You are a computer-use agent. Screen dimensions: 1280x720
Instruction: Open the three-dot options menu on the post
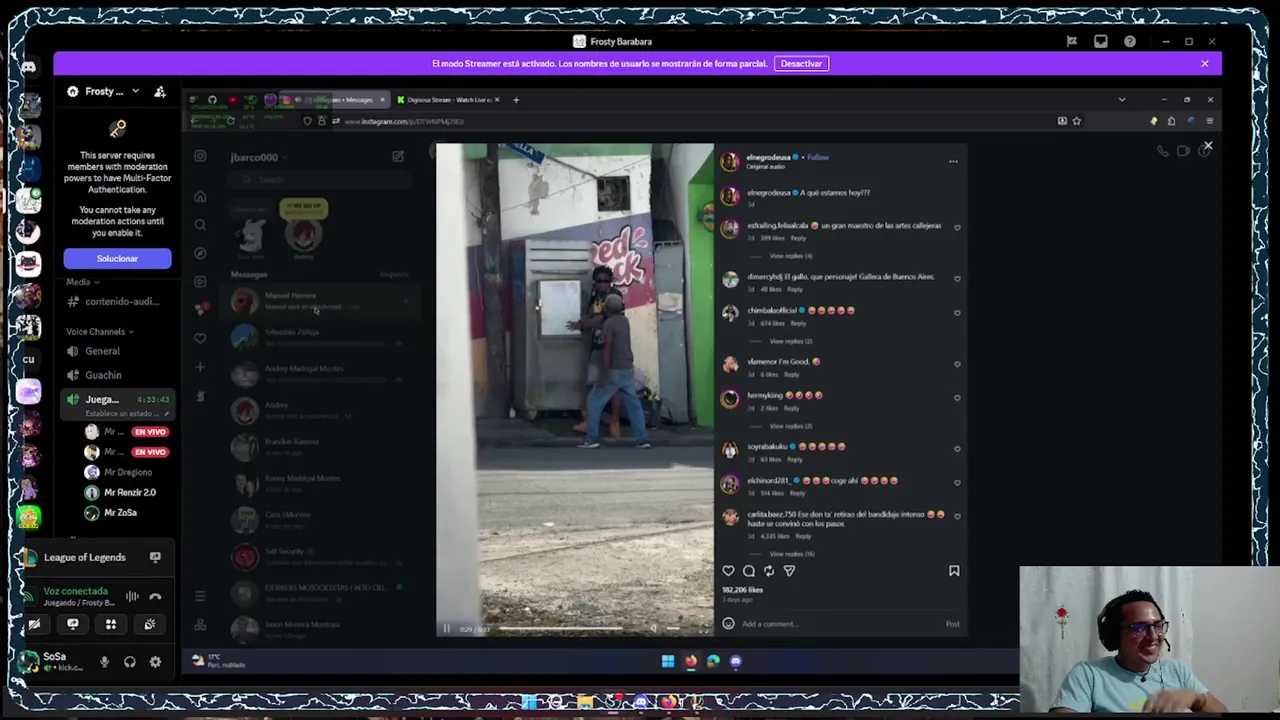(x=953, y=160)
